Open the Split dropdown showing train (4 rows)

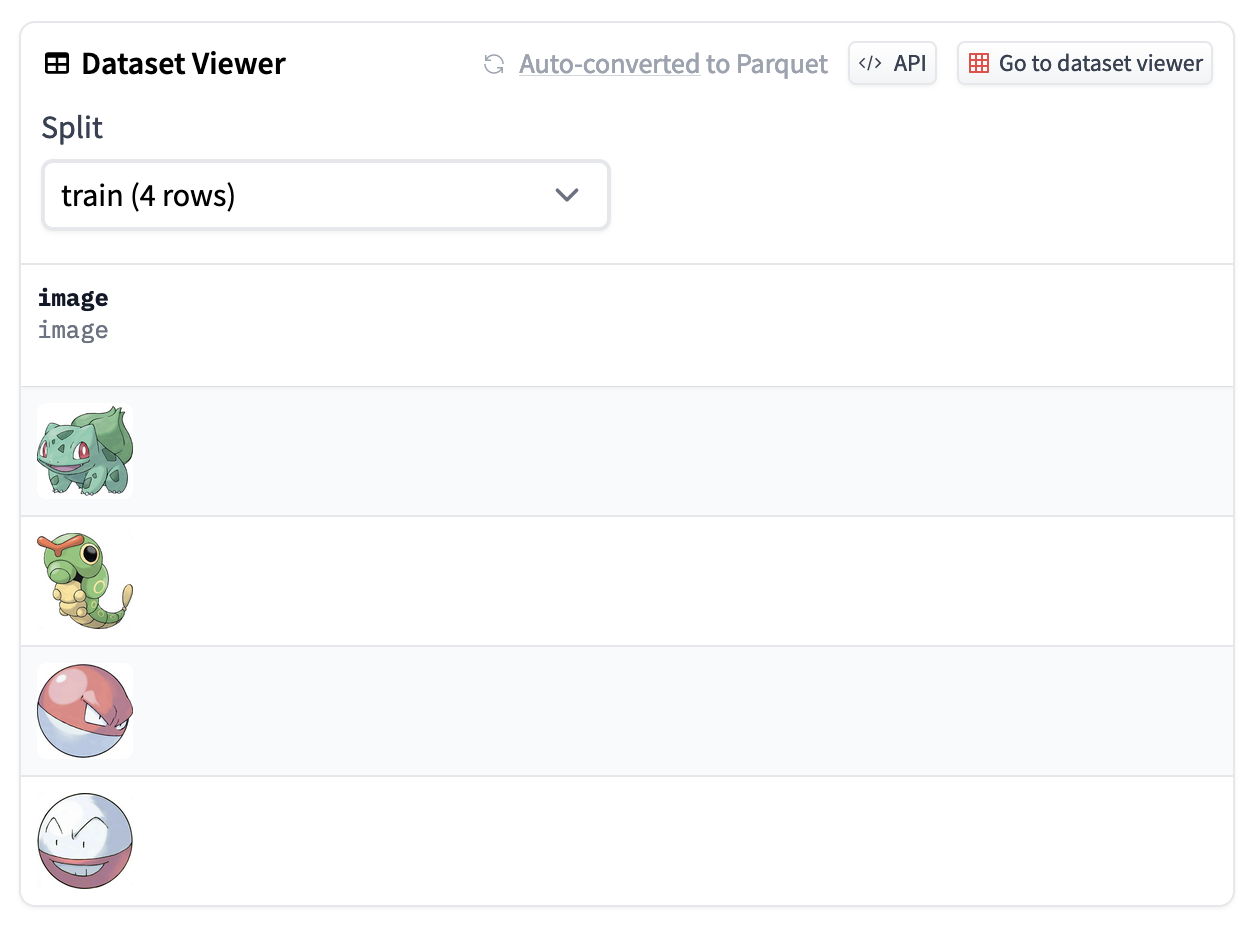point(325,195)
